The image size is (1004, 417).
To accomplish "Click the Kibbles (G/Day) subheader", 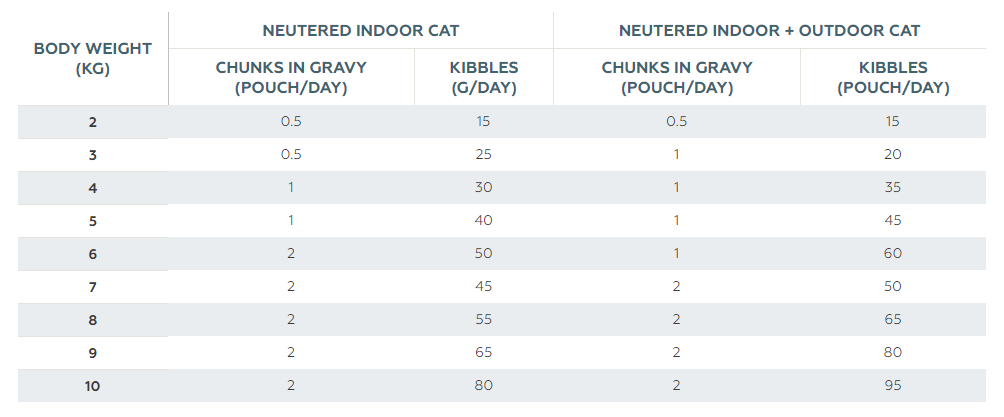I will [483, 77].
